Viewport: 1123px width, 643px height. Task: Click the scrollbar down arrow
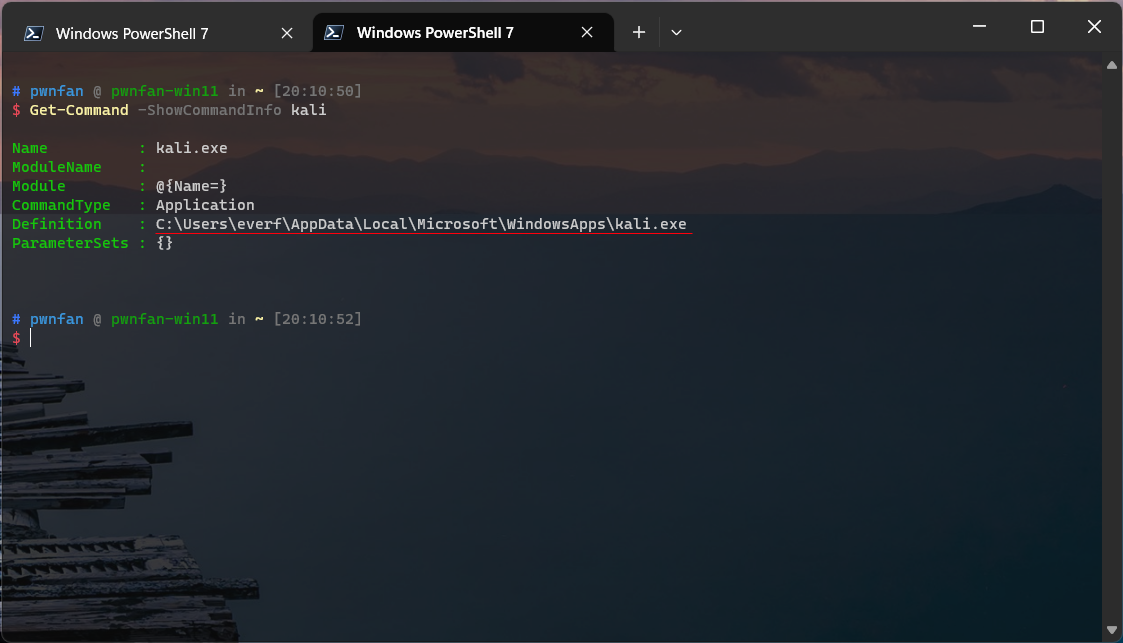pyautogui.click(x=1111, y=629)
